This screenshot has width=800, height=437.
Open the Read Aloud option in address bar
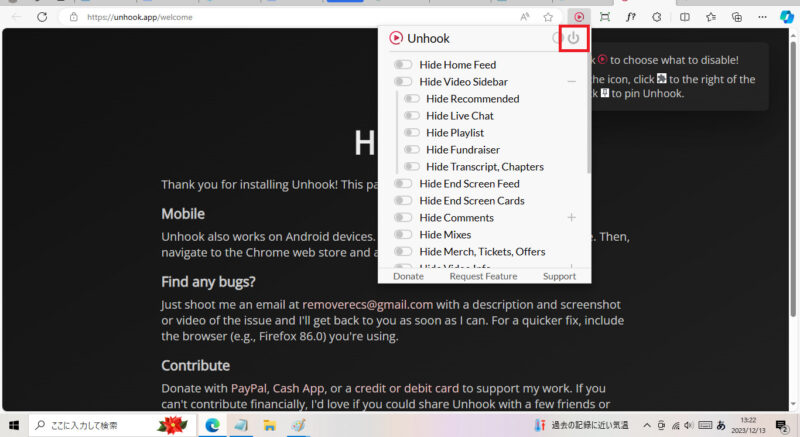[x=524, y=17]
